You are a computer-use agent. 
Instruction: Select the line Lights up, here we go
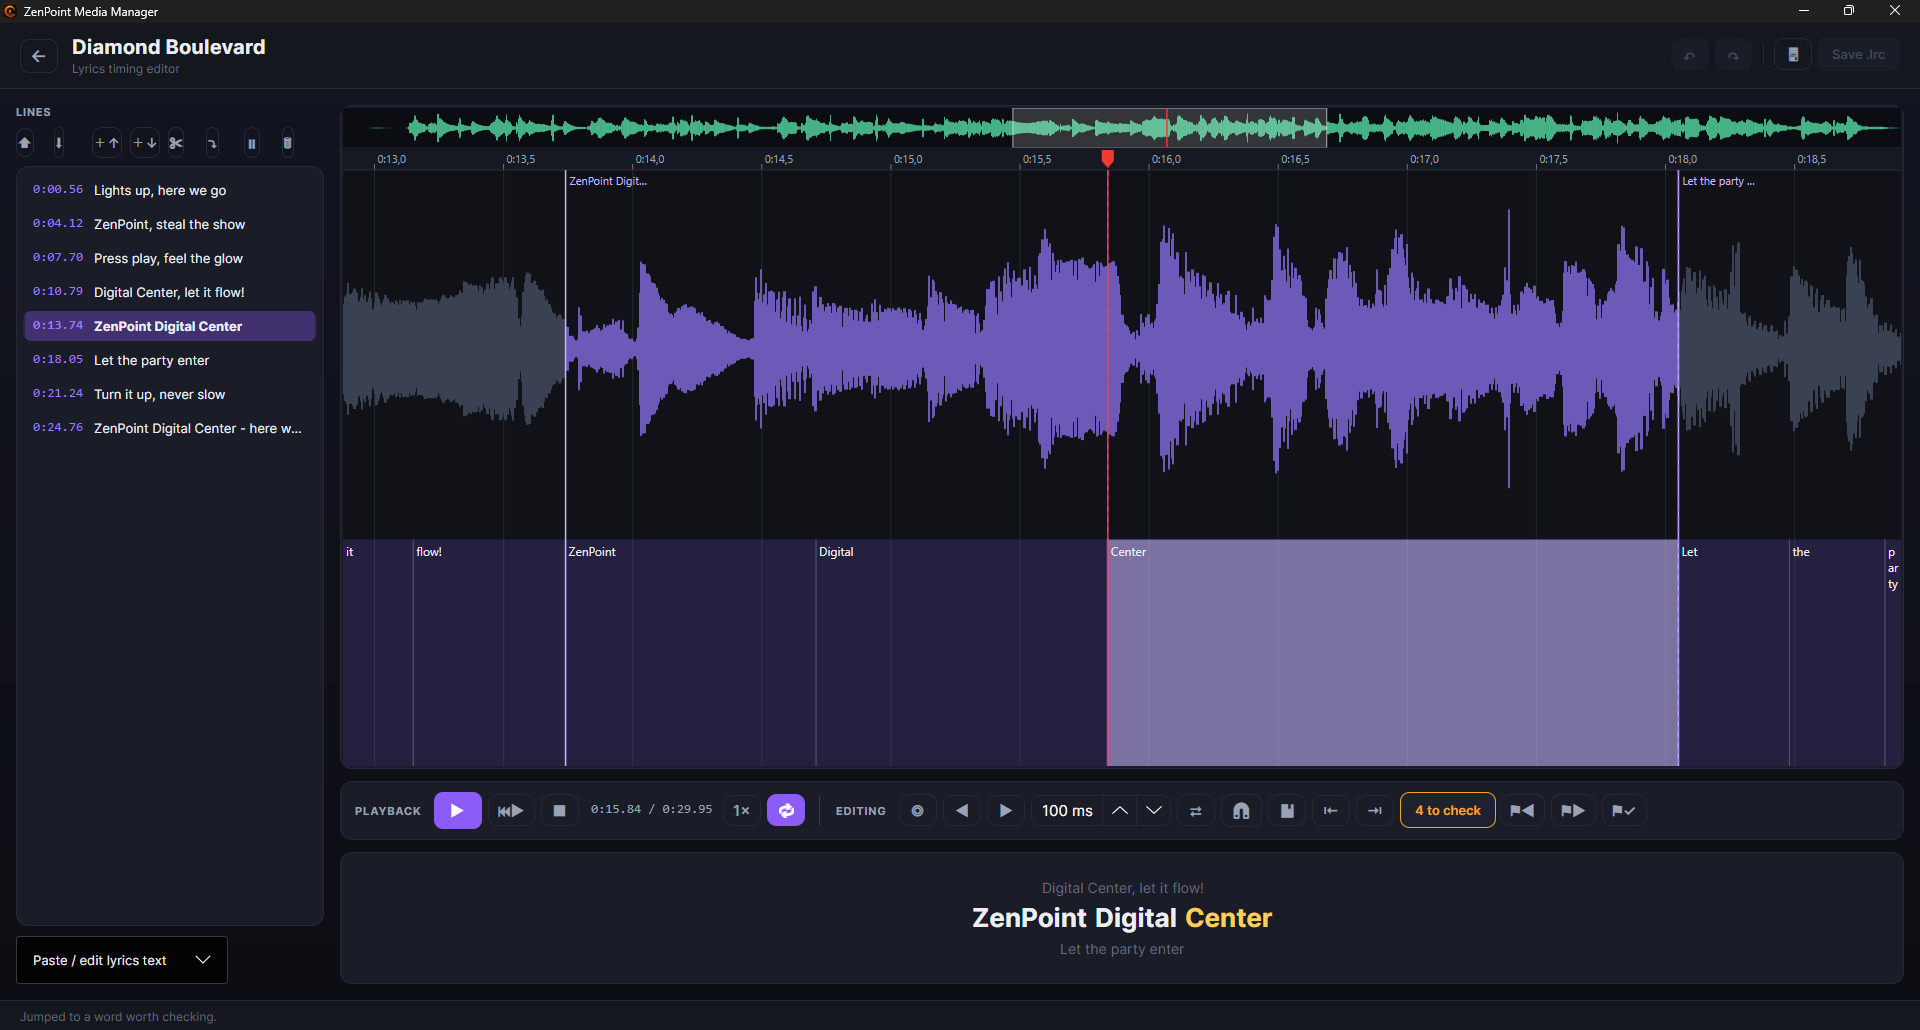click(170, 190)
